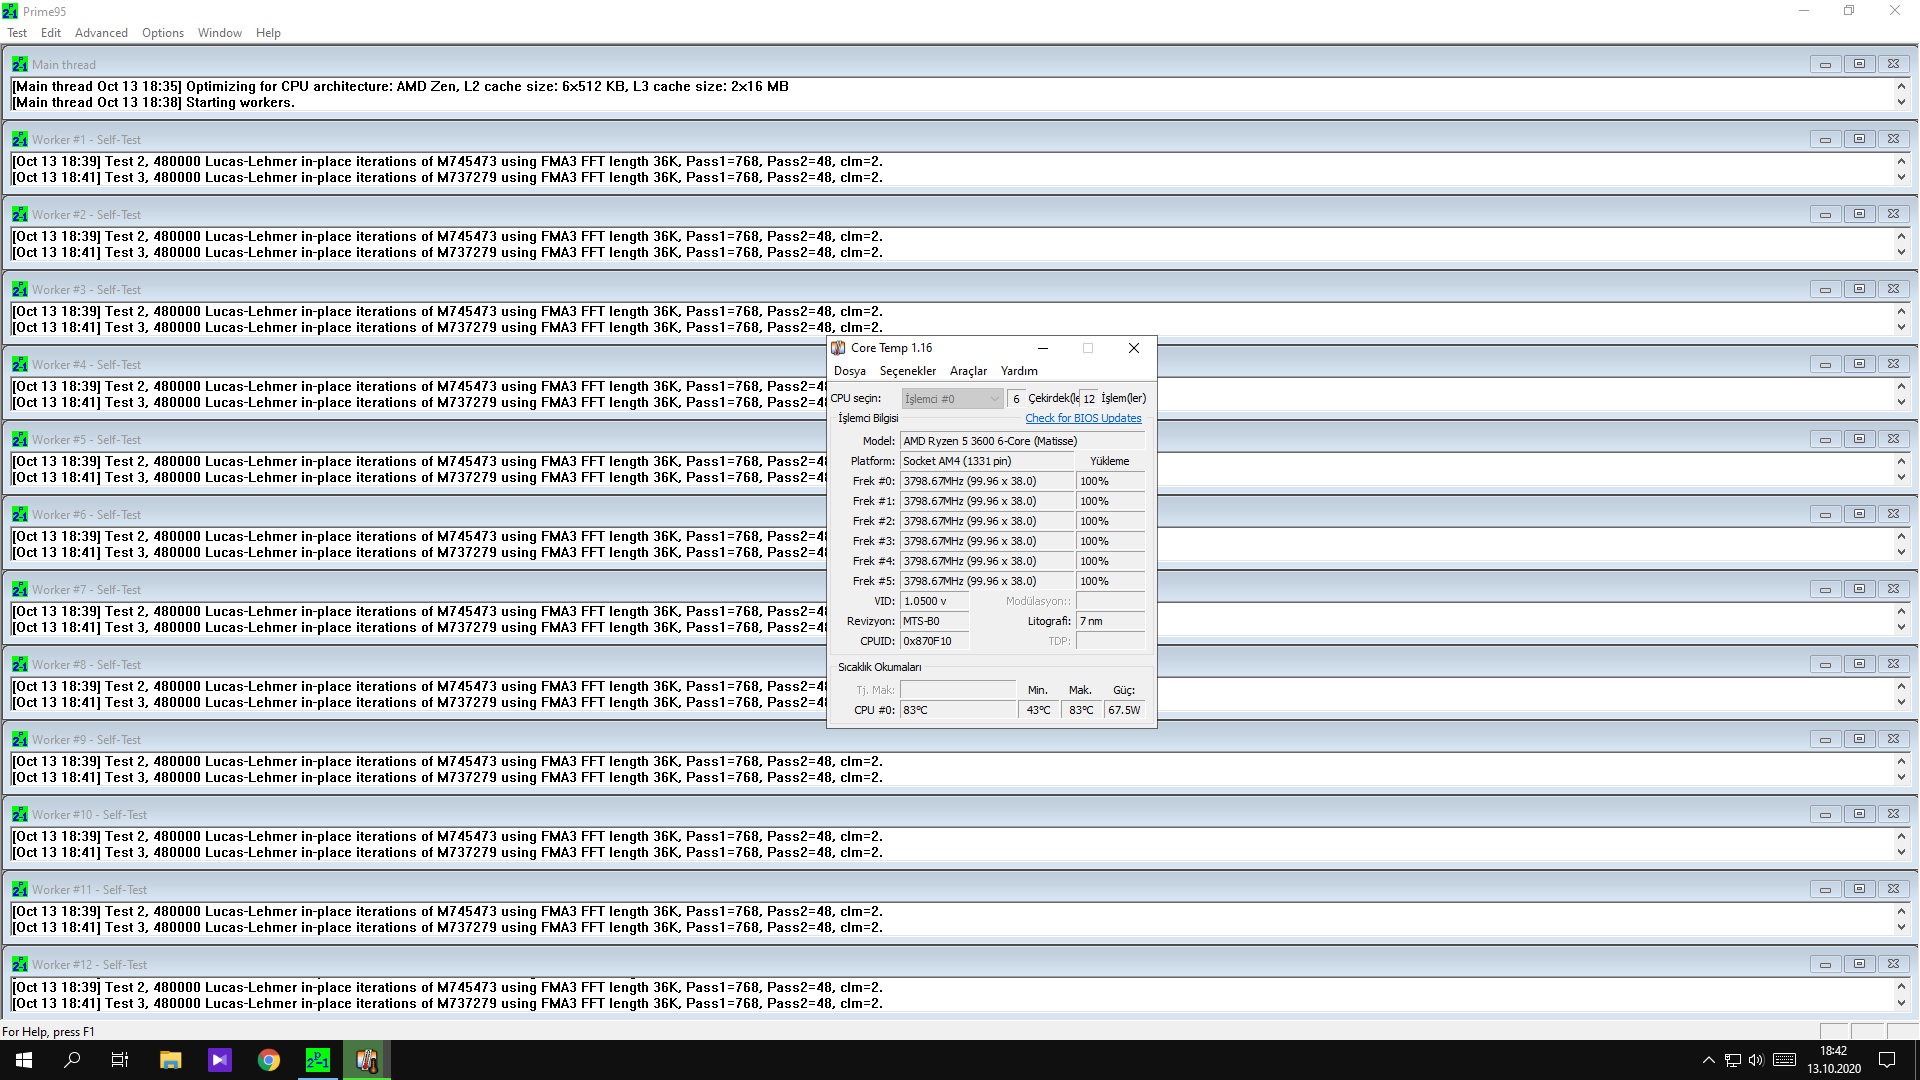Open Seçenekler menu in Core Temp

coord(907,371)
